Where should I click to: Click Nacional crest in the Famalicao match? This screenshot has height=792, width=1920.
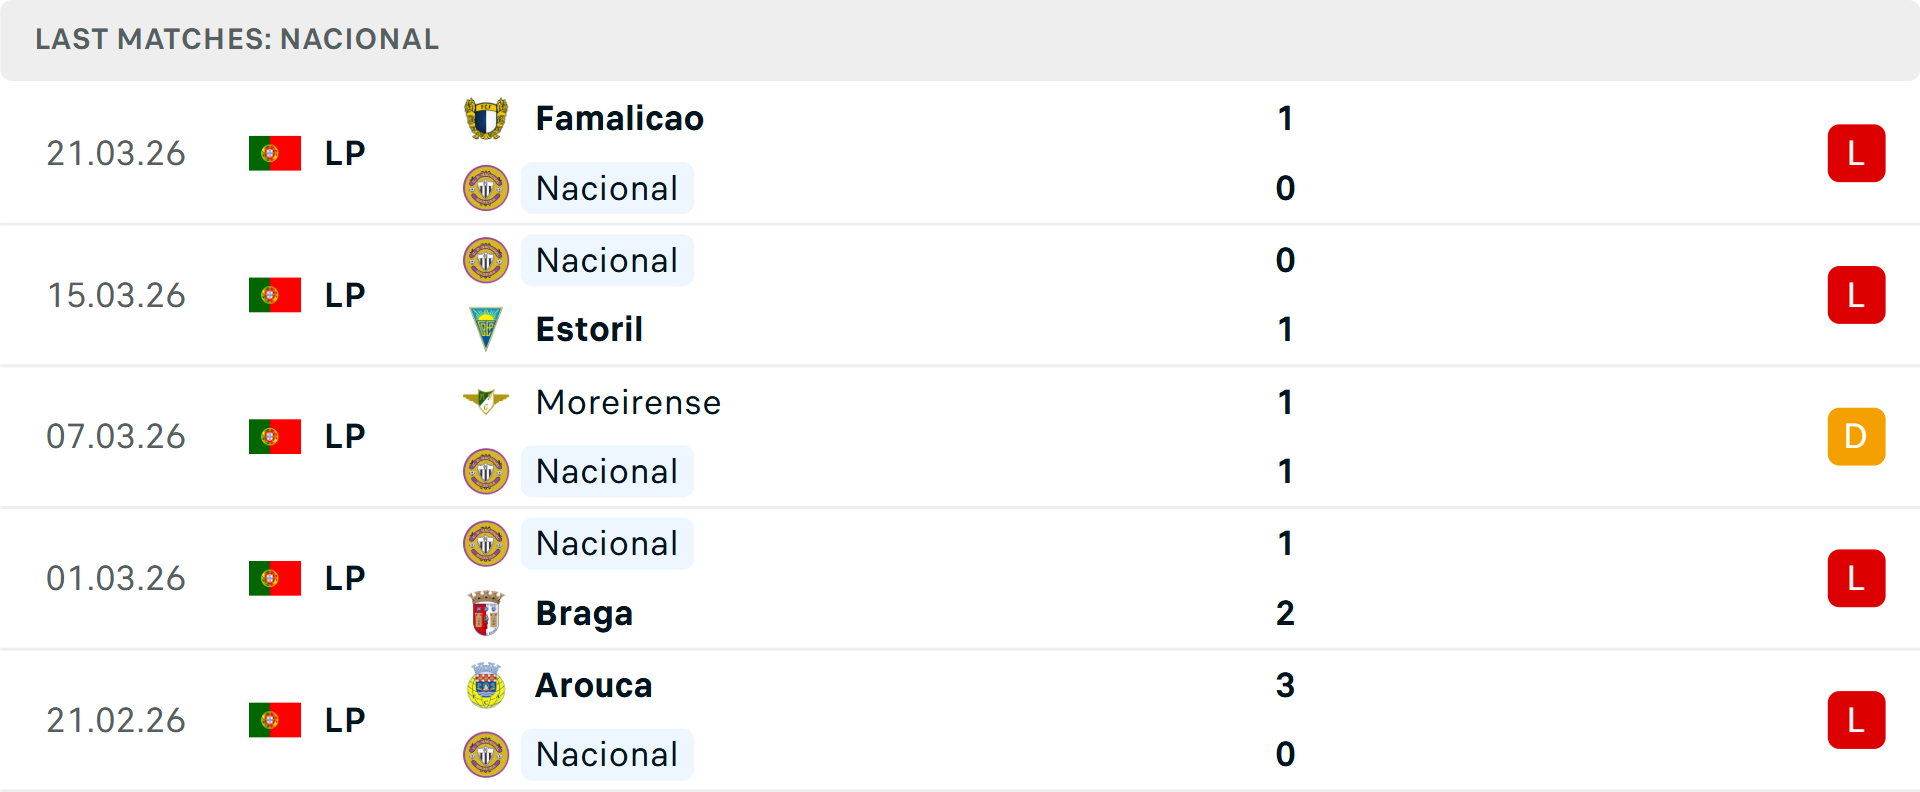point(486,188)
